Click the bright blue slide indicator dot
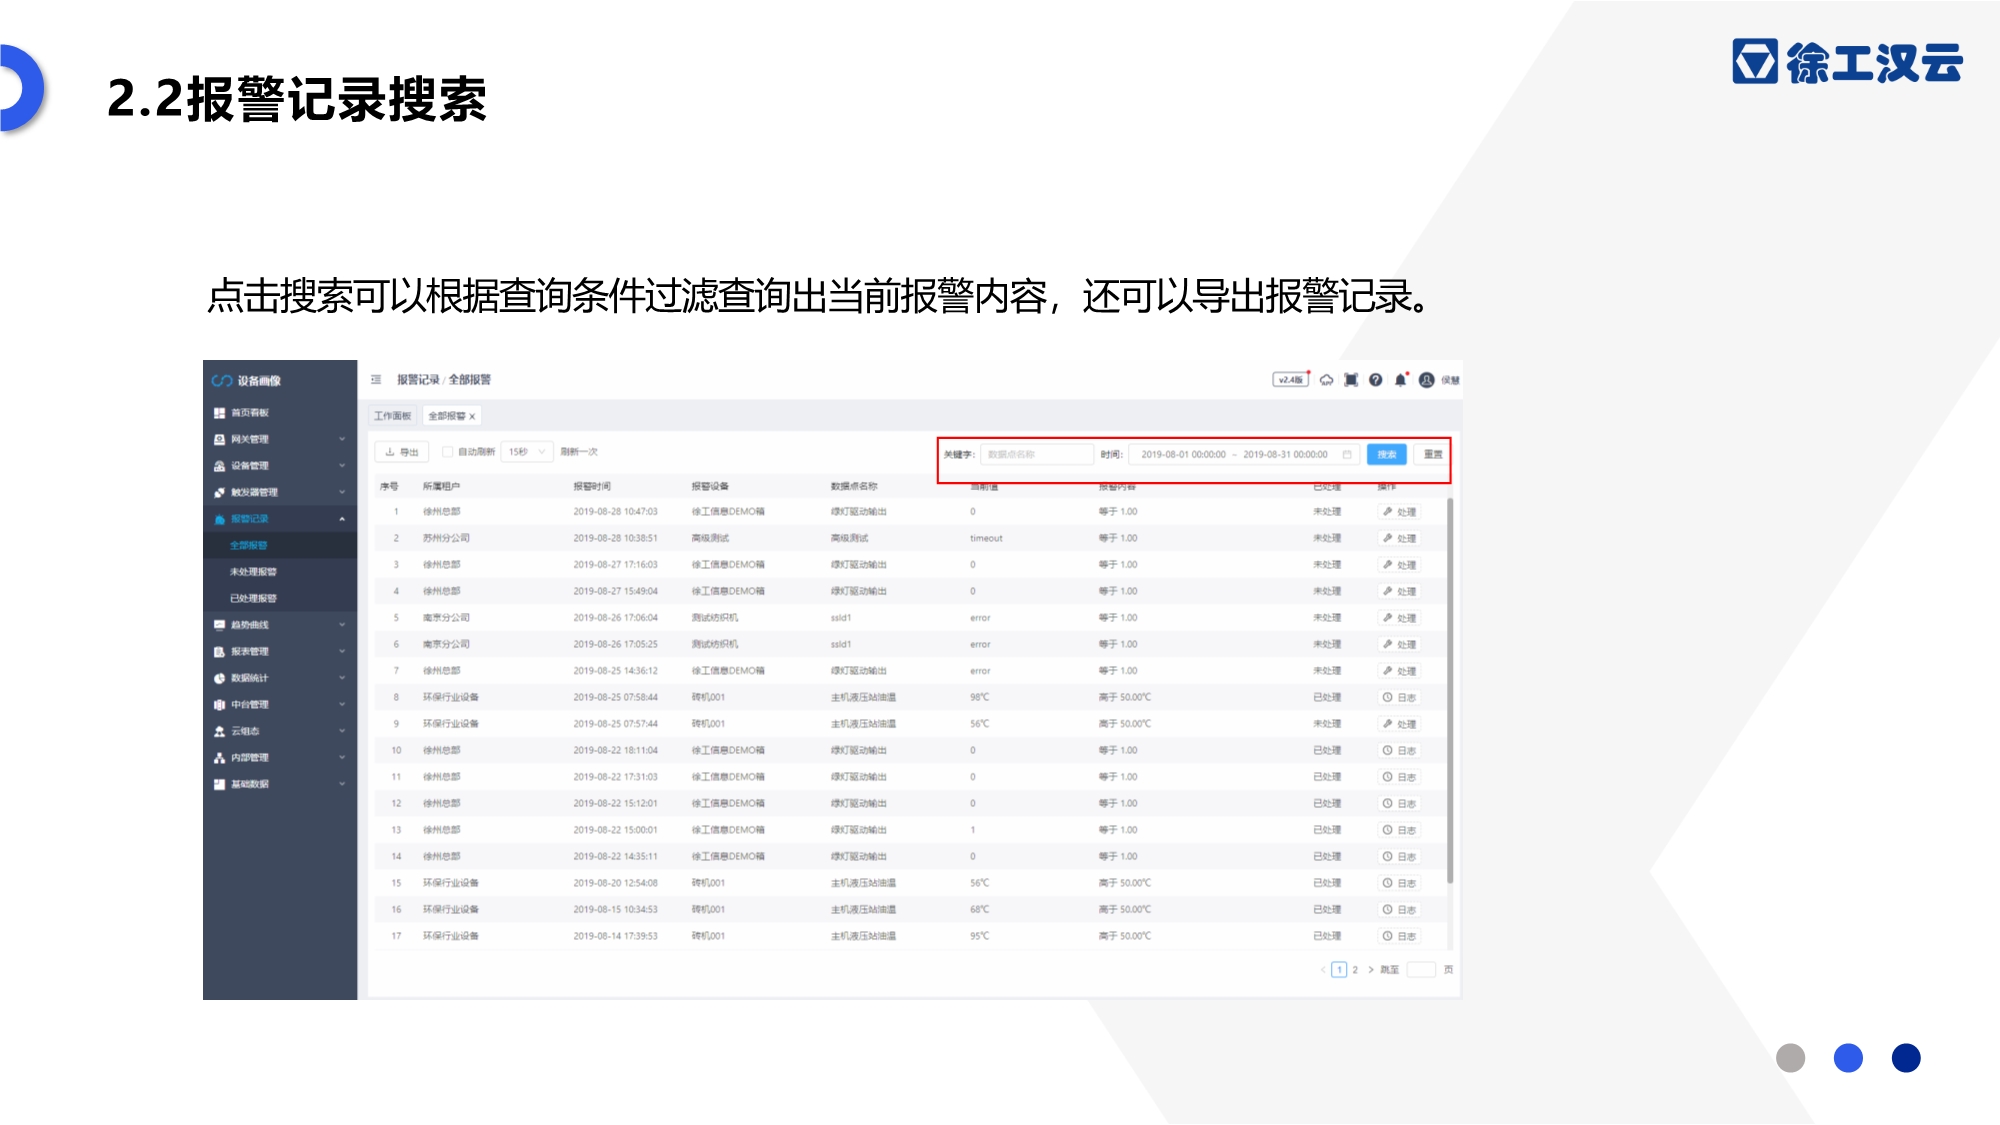This screenshot has width=2000, height=1125. (1848, 1058)
